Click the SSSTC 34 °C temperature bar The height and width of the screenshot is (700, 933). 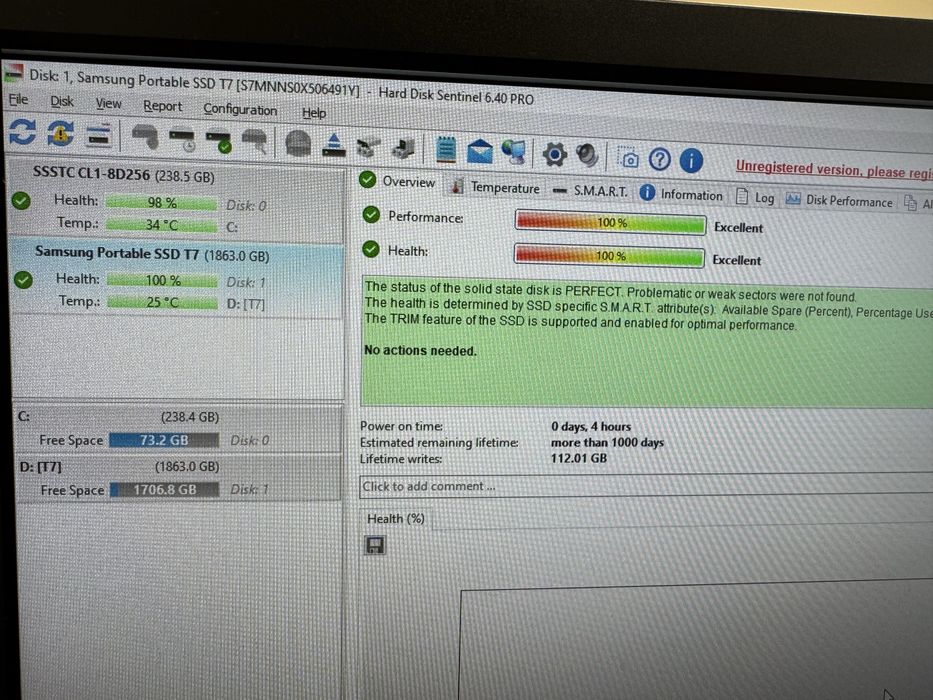click(x=162, y=225)
